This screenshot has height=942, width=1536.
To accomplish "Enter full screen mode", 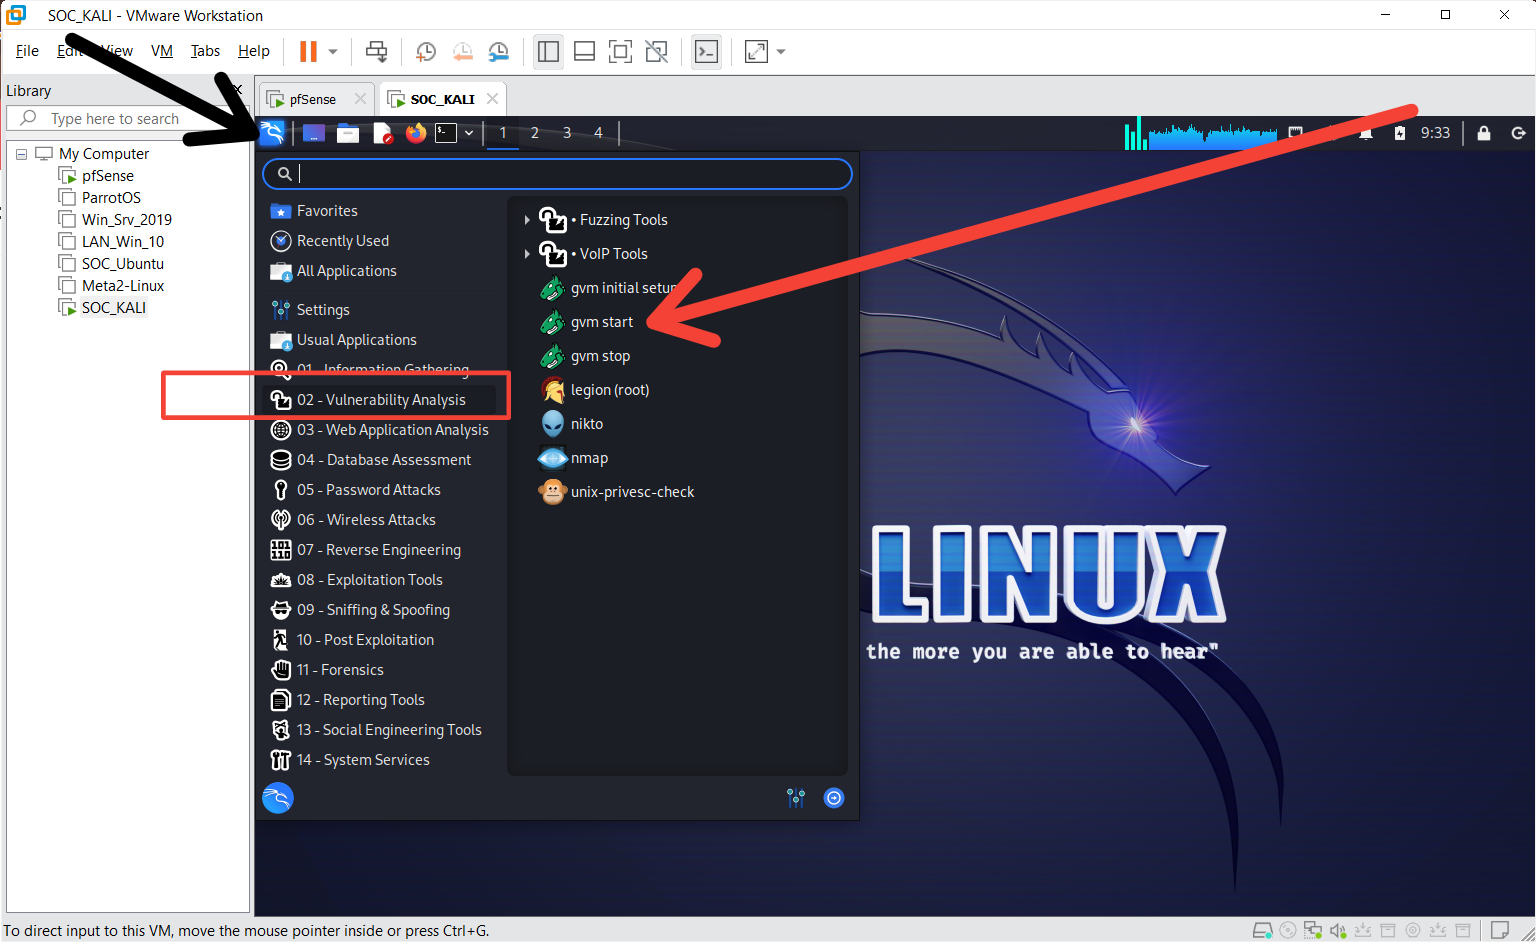I will 620,51.
